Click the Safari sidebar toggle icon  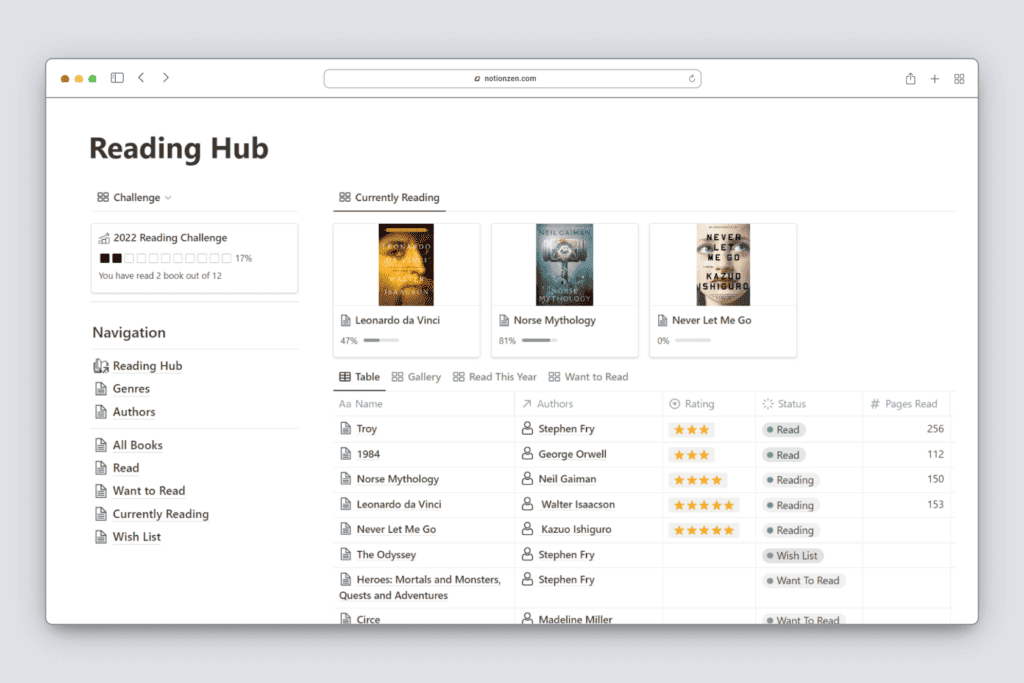[117, 78]
